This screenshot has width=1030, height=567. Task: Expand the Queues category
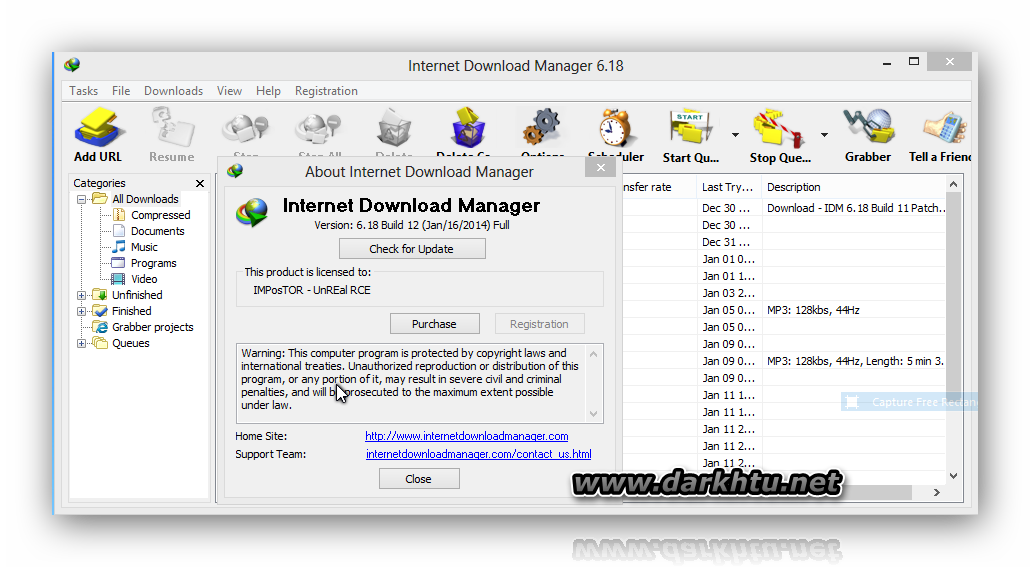(81, 343)
